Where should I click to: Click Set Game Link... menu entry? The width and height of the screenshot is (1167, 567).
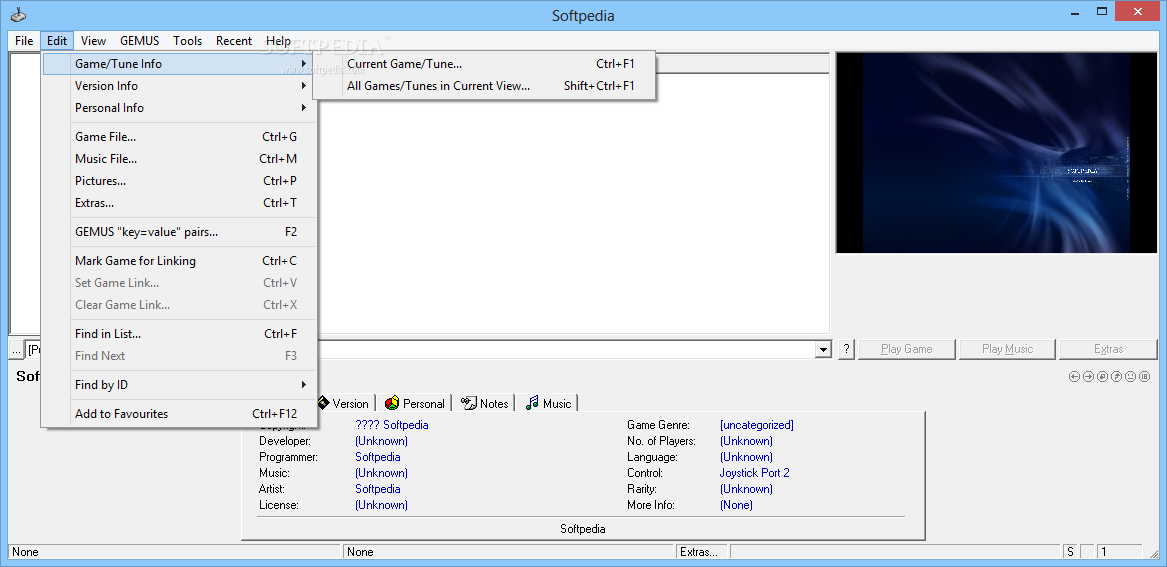click(179, 283)
